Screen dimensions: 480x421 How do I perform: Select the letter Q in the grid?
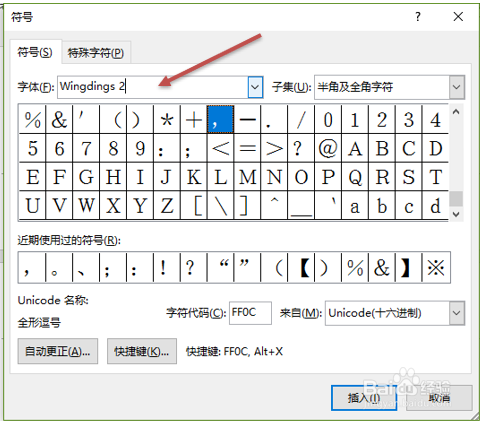355,177
